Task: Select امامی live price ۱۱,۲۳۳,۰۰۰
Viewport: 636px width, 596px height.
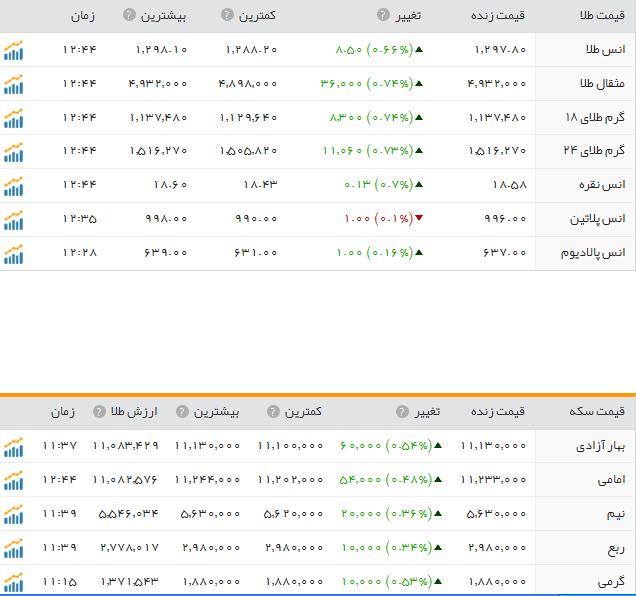Action: [493, 480]
